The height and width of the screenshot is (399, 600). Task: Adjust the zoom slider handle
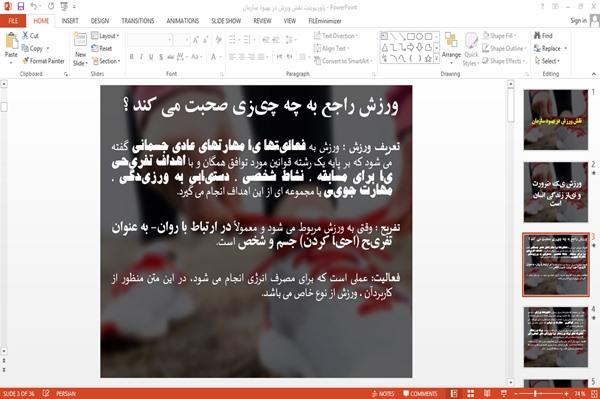pos(535,394)
